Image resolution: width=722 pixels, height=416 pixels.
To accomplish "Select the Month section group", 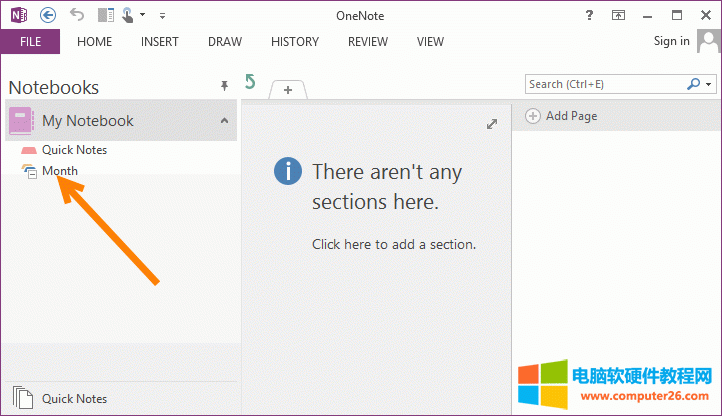I will click(59, 171).
